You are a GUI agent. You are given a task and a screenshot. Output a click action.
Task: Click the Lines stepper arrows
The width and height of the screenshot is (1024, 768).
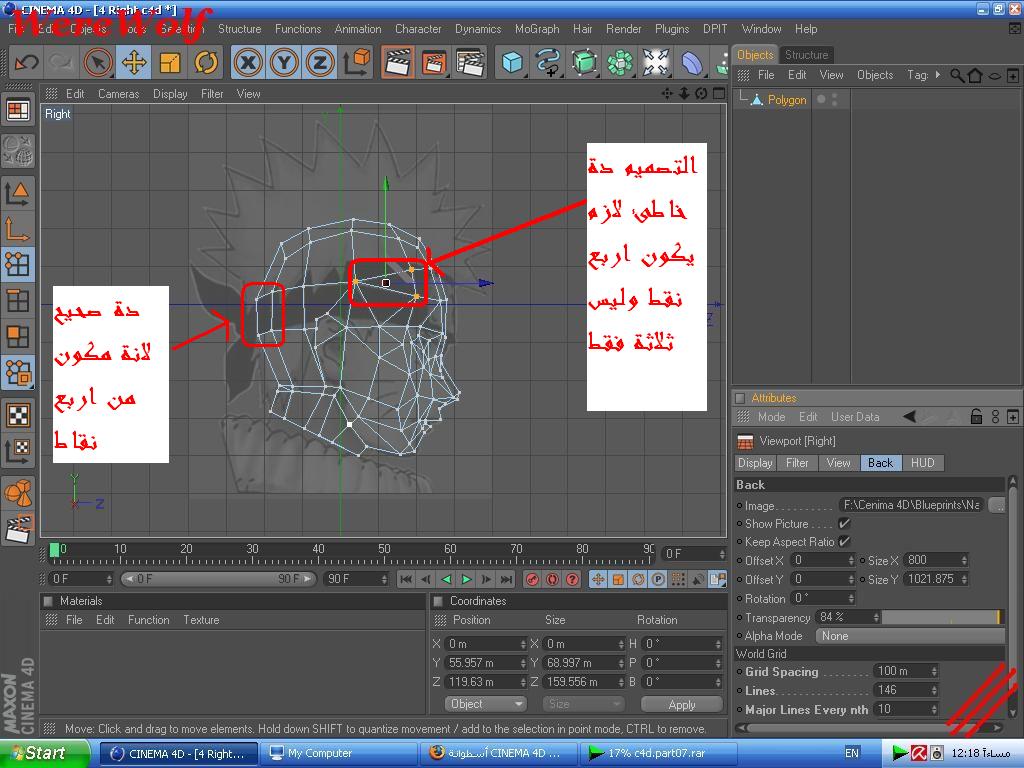point(934,690)
